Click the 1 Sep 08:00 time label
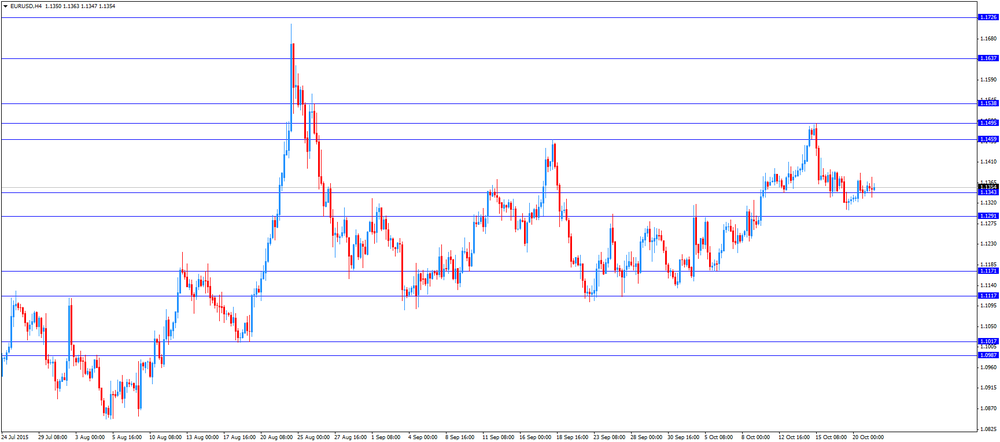 pos(387,438)
